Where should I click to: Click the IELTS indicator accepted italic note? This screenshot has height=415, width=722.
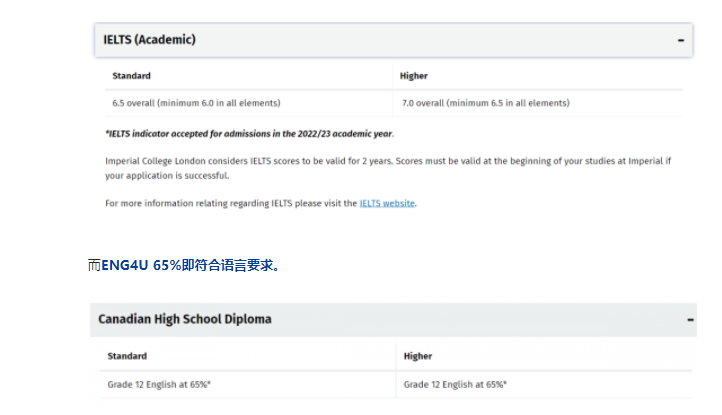[x=249, y=133]
